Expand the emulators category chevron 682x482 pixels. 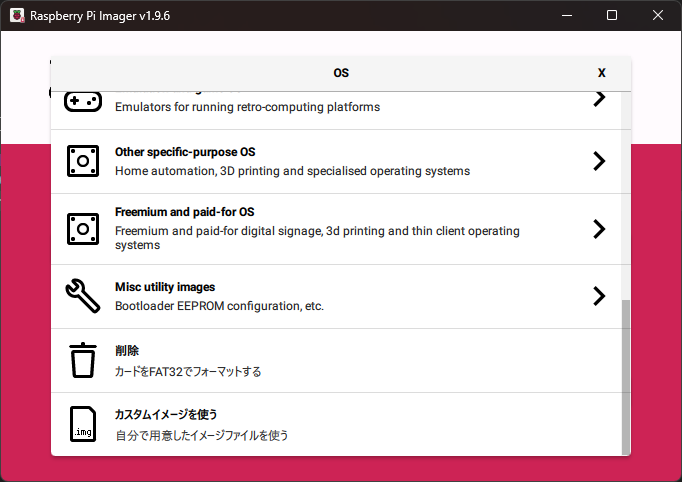pyautogui.click(x=598, y=99)
